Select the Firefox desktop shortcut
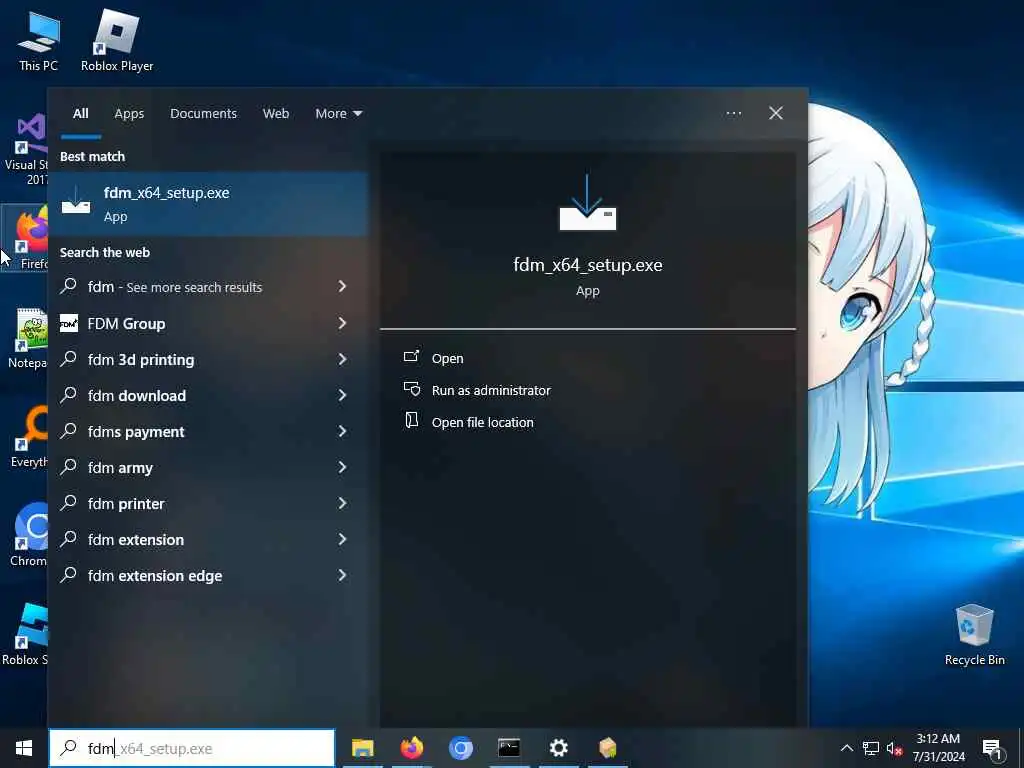This screenshot has width=1024, height=768. point(26,237)
